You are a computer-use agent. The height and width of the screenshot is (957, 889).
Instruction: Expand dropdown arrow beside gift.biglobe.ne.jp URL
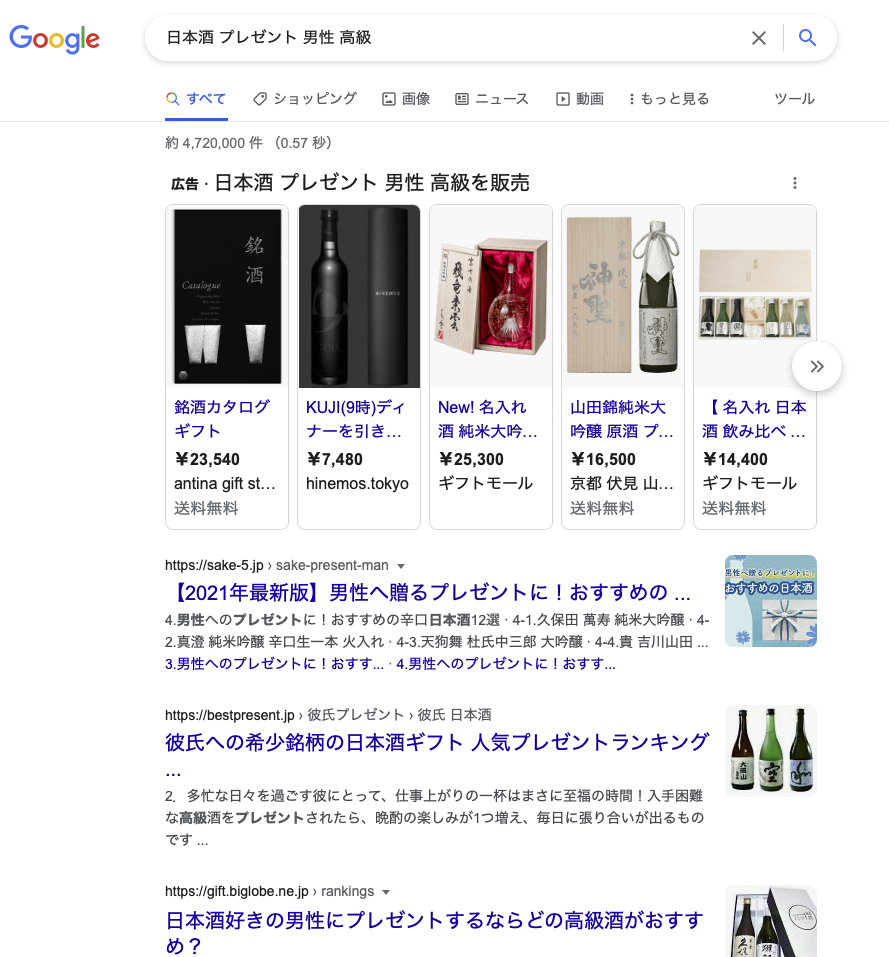pos(386,892)
